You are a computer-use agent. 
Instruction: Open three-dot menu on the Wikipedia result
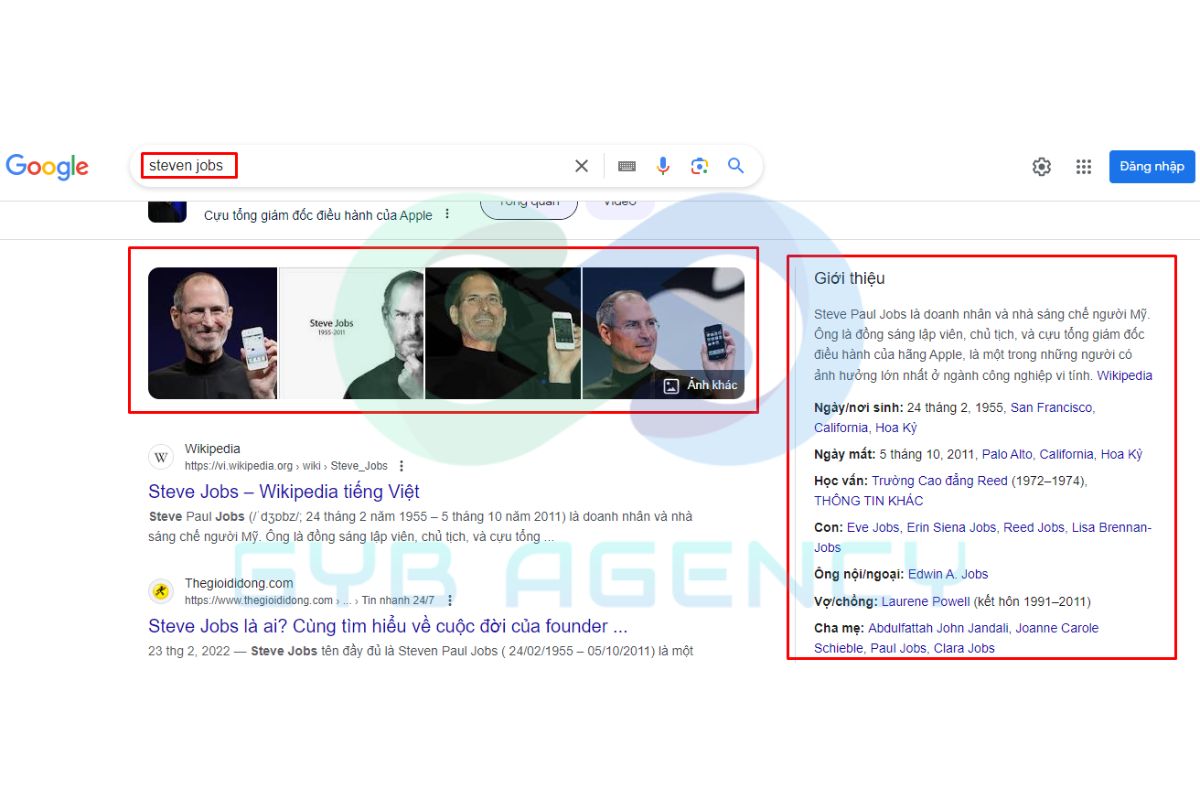tap(401, 466)
